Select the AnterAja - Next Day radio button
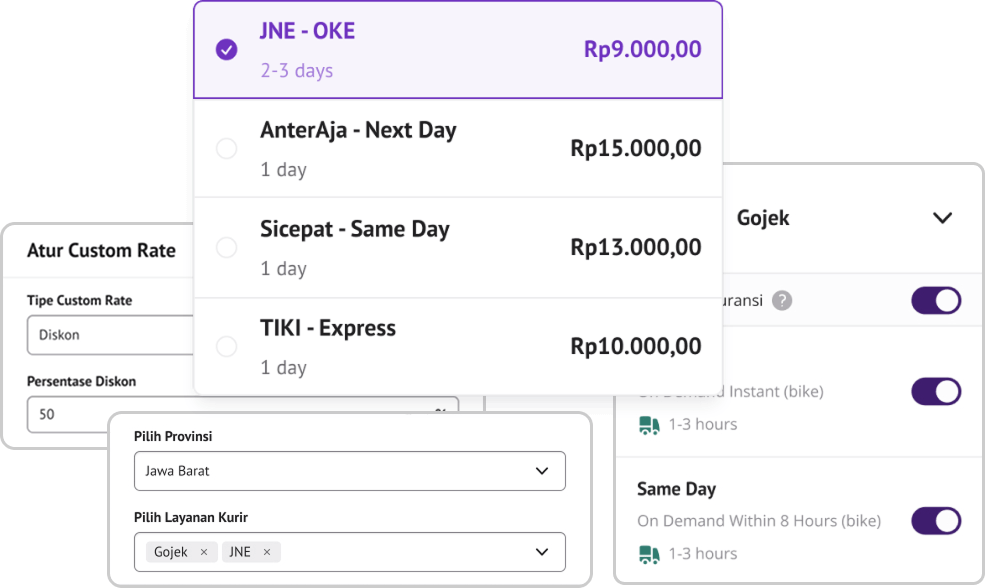 (227, 149)
